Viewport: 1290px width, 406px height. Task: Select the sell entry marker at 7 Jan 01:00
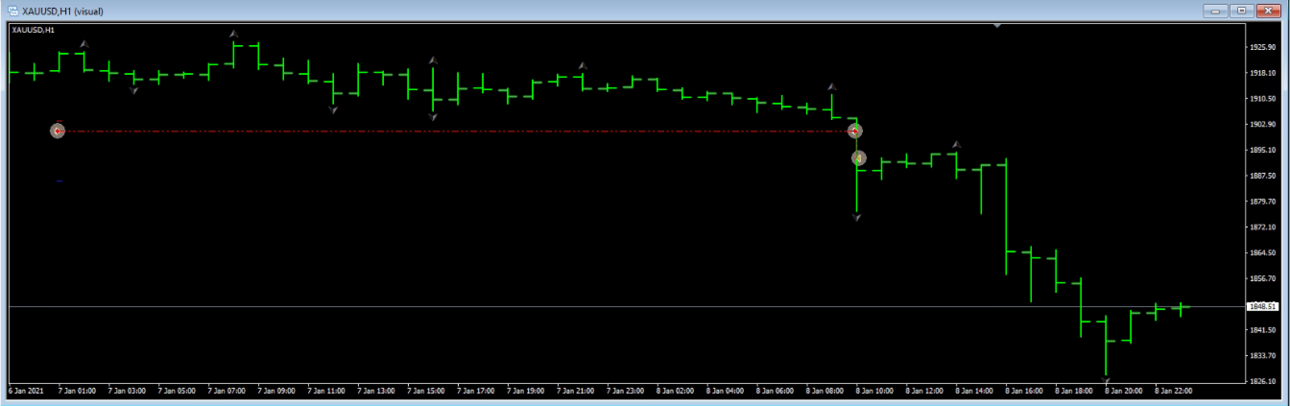[57, 130]
